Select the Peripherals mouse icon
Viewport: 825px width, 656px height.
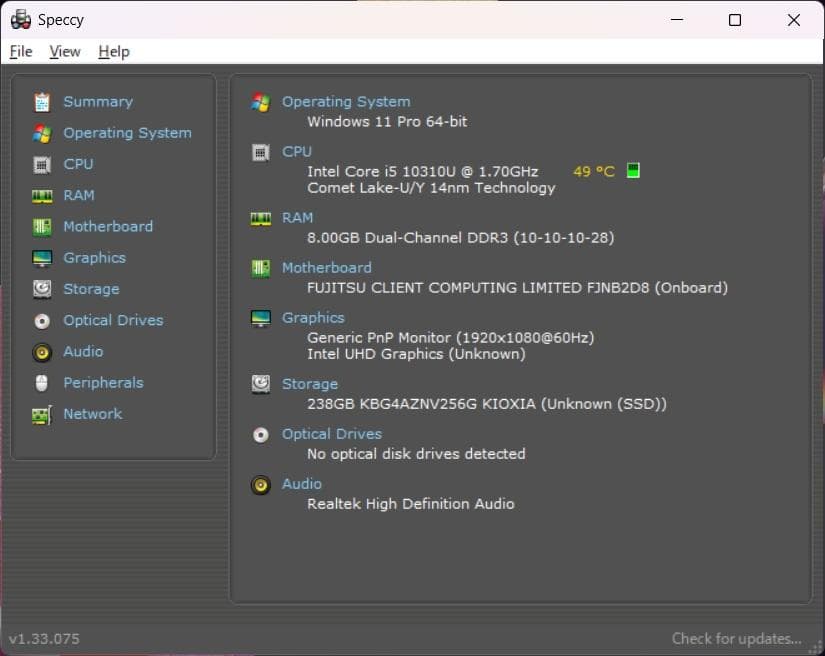point(41,382)
